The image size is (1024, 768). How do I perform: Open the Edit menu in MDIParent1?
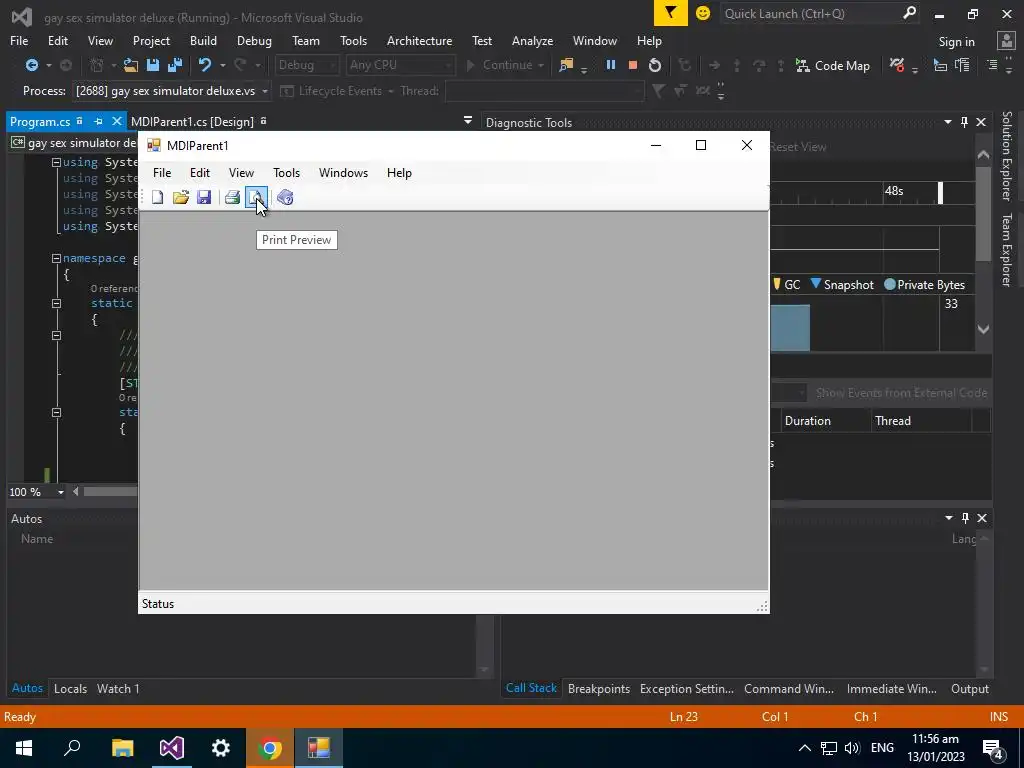tap(200, 173)
